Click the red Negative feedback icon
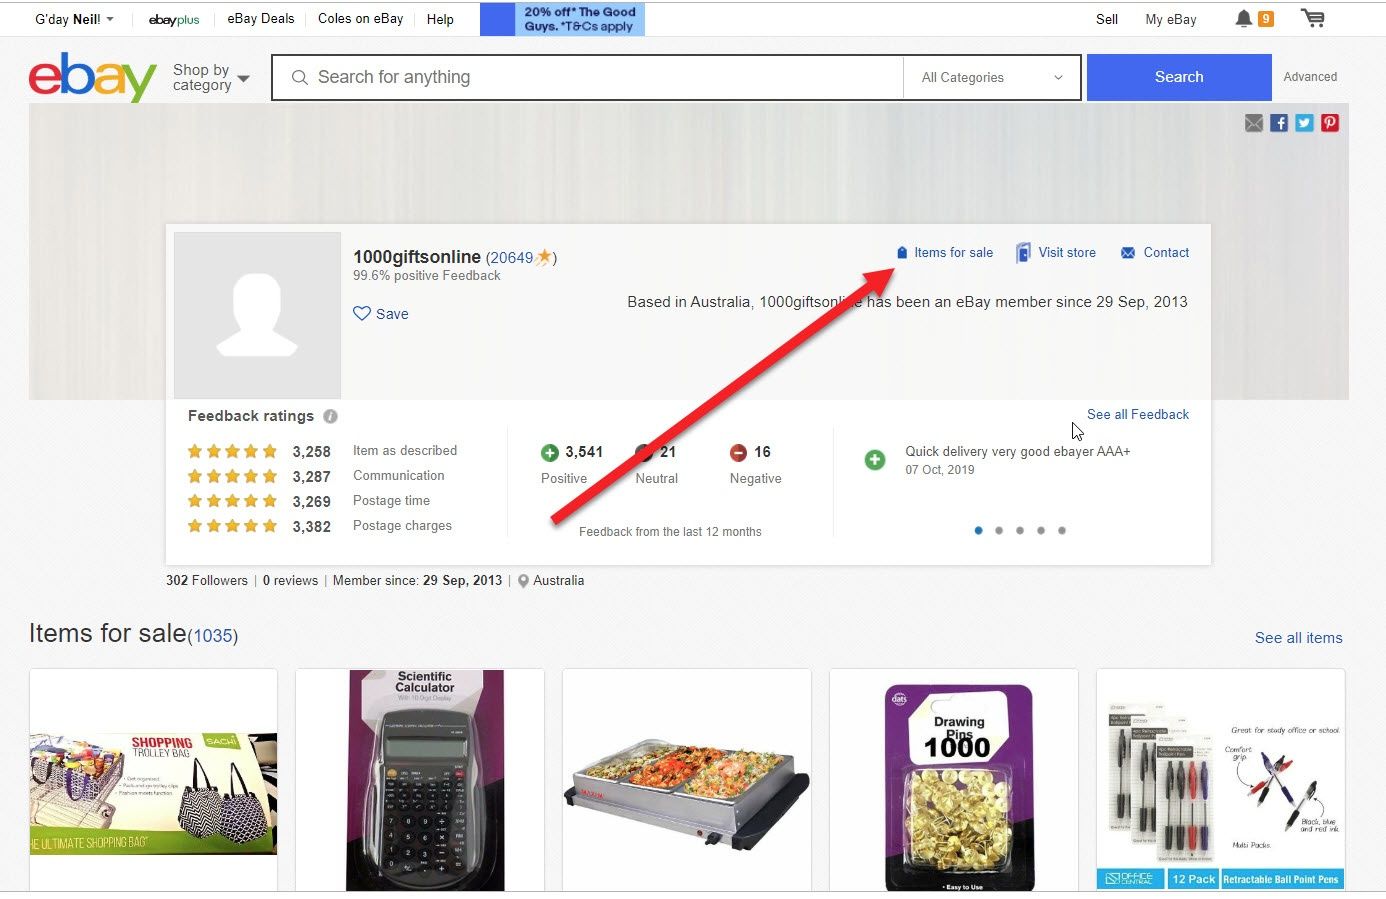 [738, 453]
